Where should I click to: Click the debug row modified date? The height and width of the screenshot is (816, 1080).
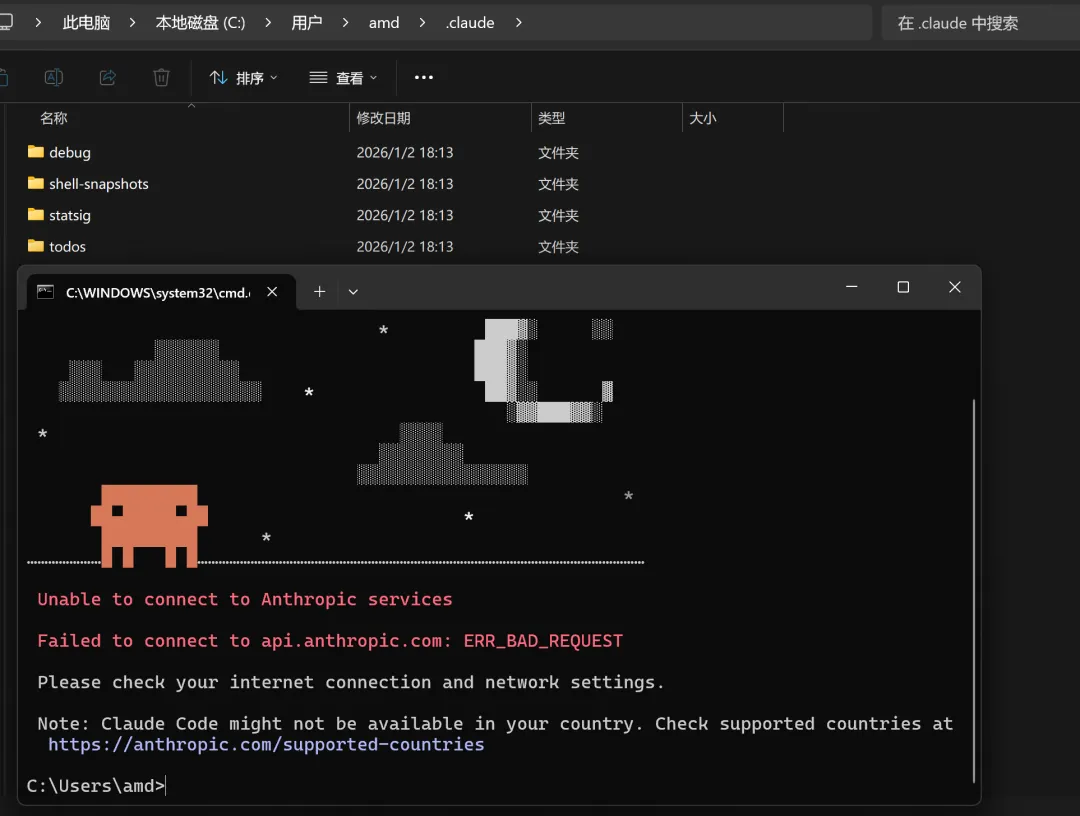404,152
